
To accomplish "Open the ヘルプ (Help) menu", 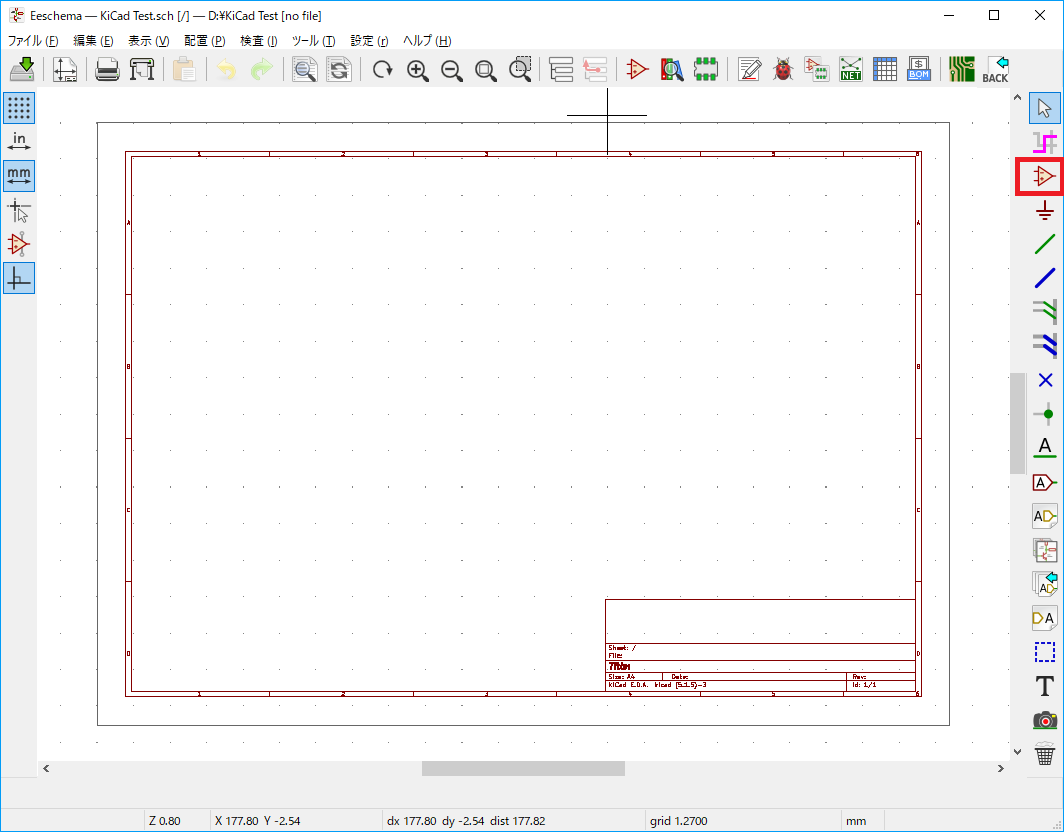I will (x=427, y=41).
